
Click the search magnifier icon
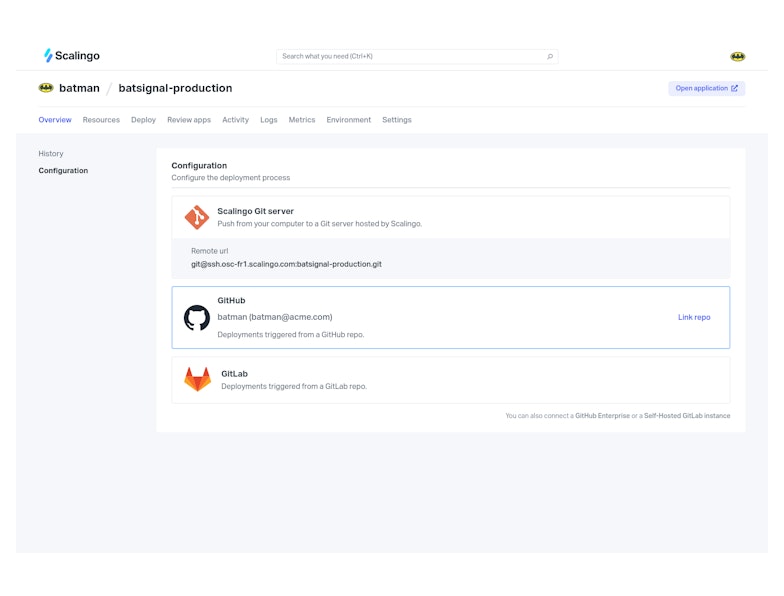pyautogui.click(x=550, y=57)
